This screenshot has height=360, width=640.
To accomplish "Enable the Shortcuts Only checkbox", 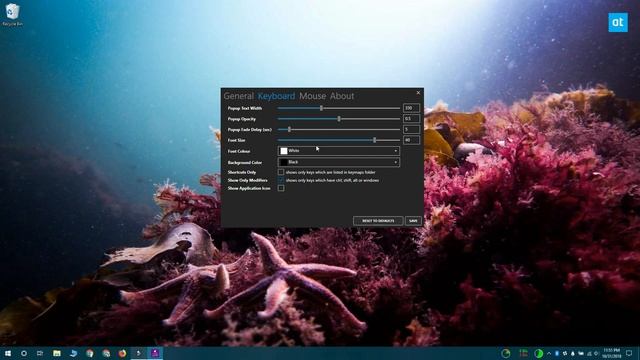I will (x=281, y=172).
